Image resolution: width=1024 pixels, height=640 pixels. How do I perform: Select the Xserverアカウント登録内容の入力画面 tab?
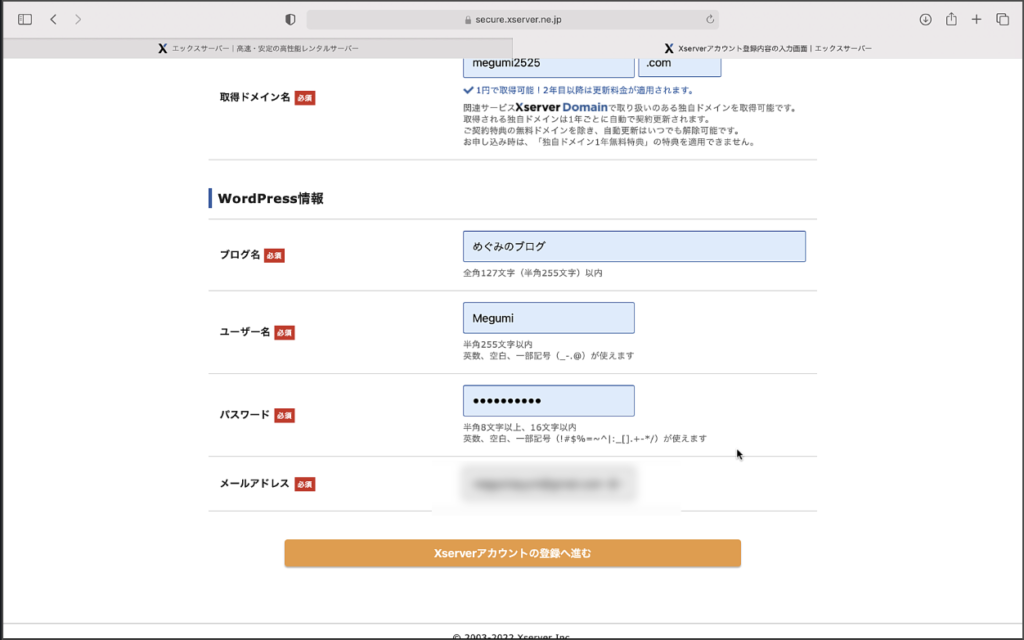tap(768, 48)
